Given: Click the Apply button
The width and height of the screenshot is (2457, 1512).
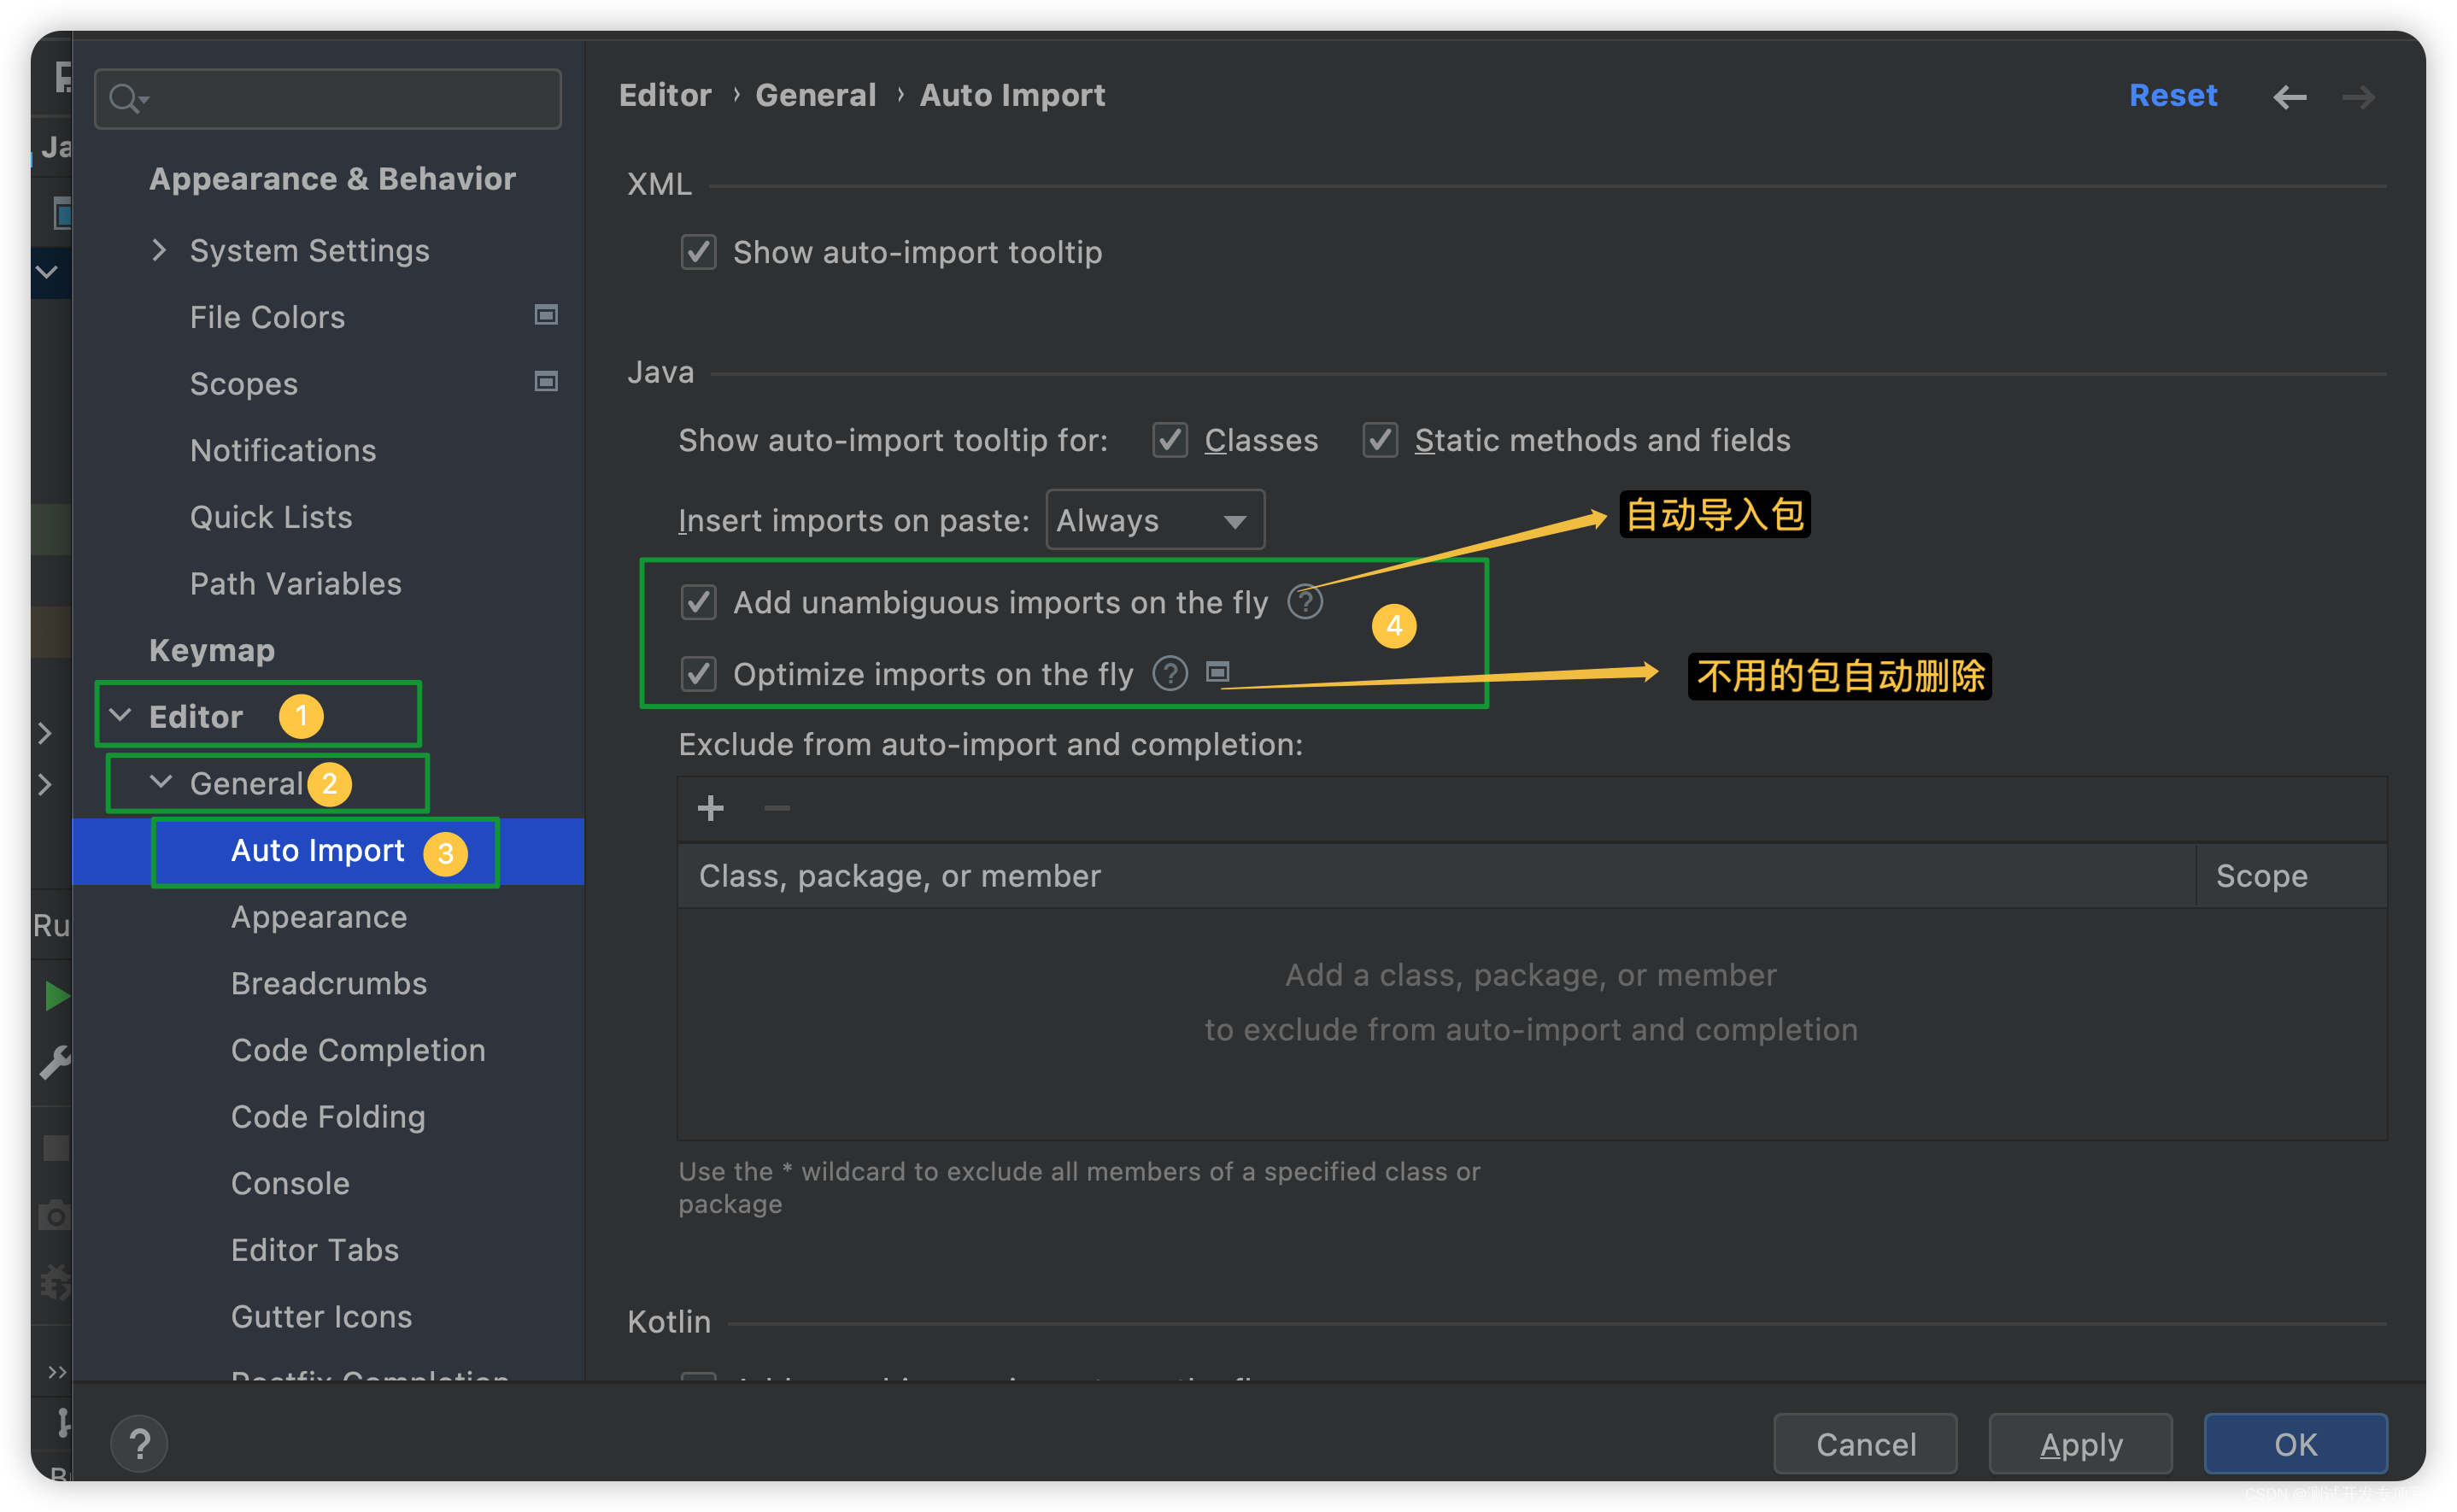Looking at the screenshot, I should point(2080,1443).
